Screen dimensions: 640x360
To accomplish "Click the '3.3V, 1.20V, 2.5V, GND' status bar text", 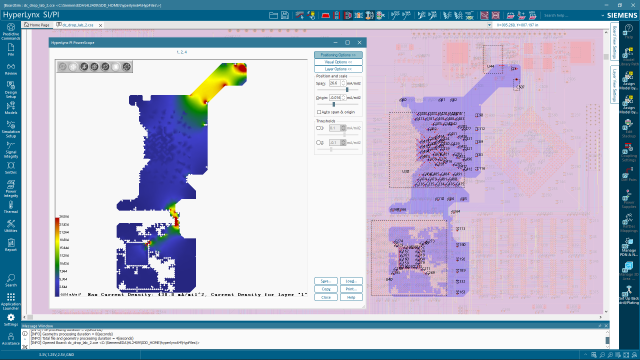I will (56, 355).
